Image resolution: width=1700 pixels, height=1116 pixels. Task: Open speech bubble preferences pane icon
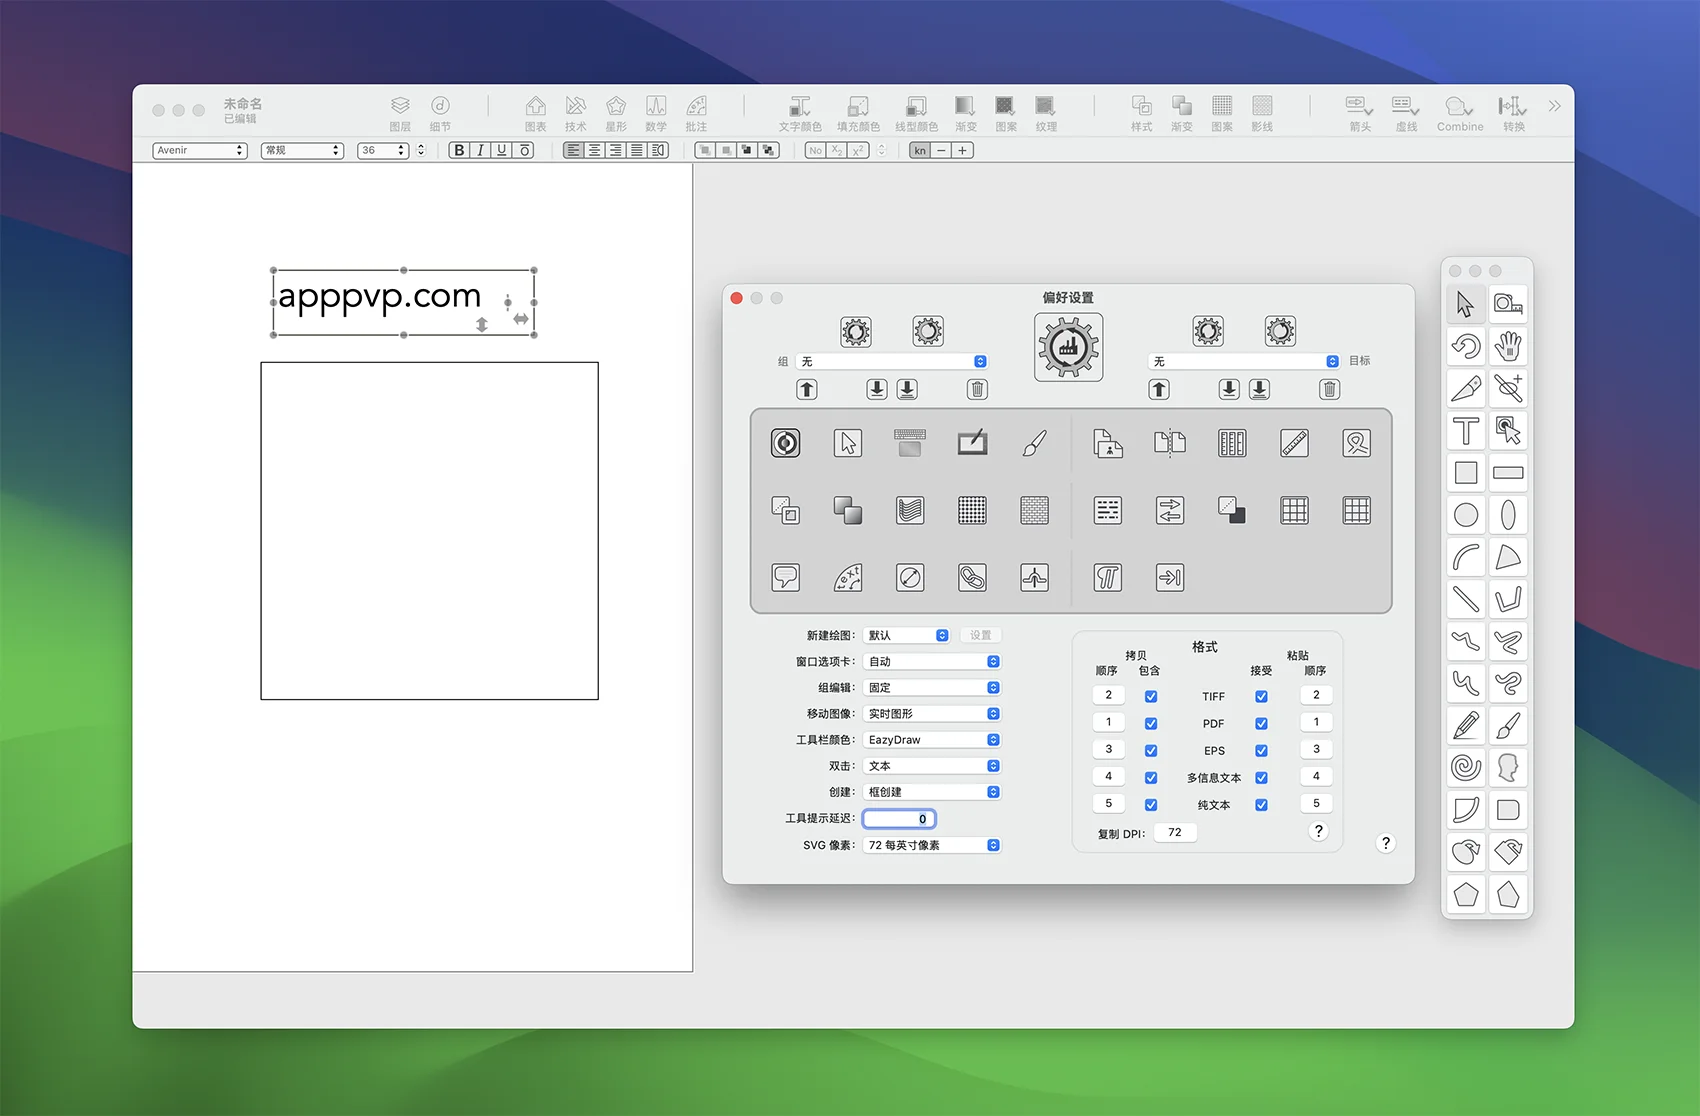786,577
